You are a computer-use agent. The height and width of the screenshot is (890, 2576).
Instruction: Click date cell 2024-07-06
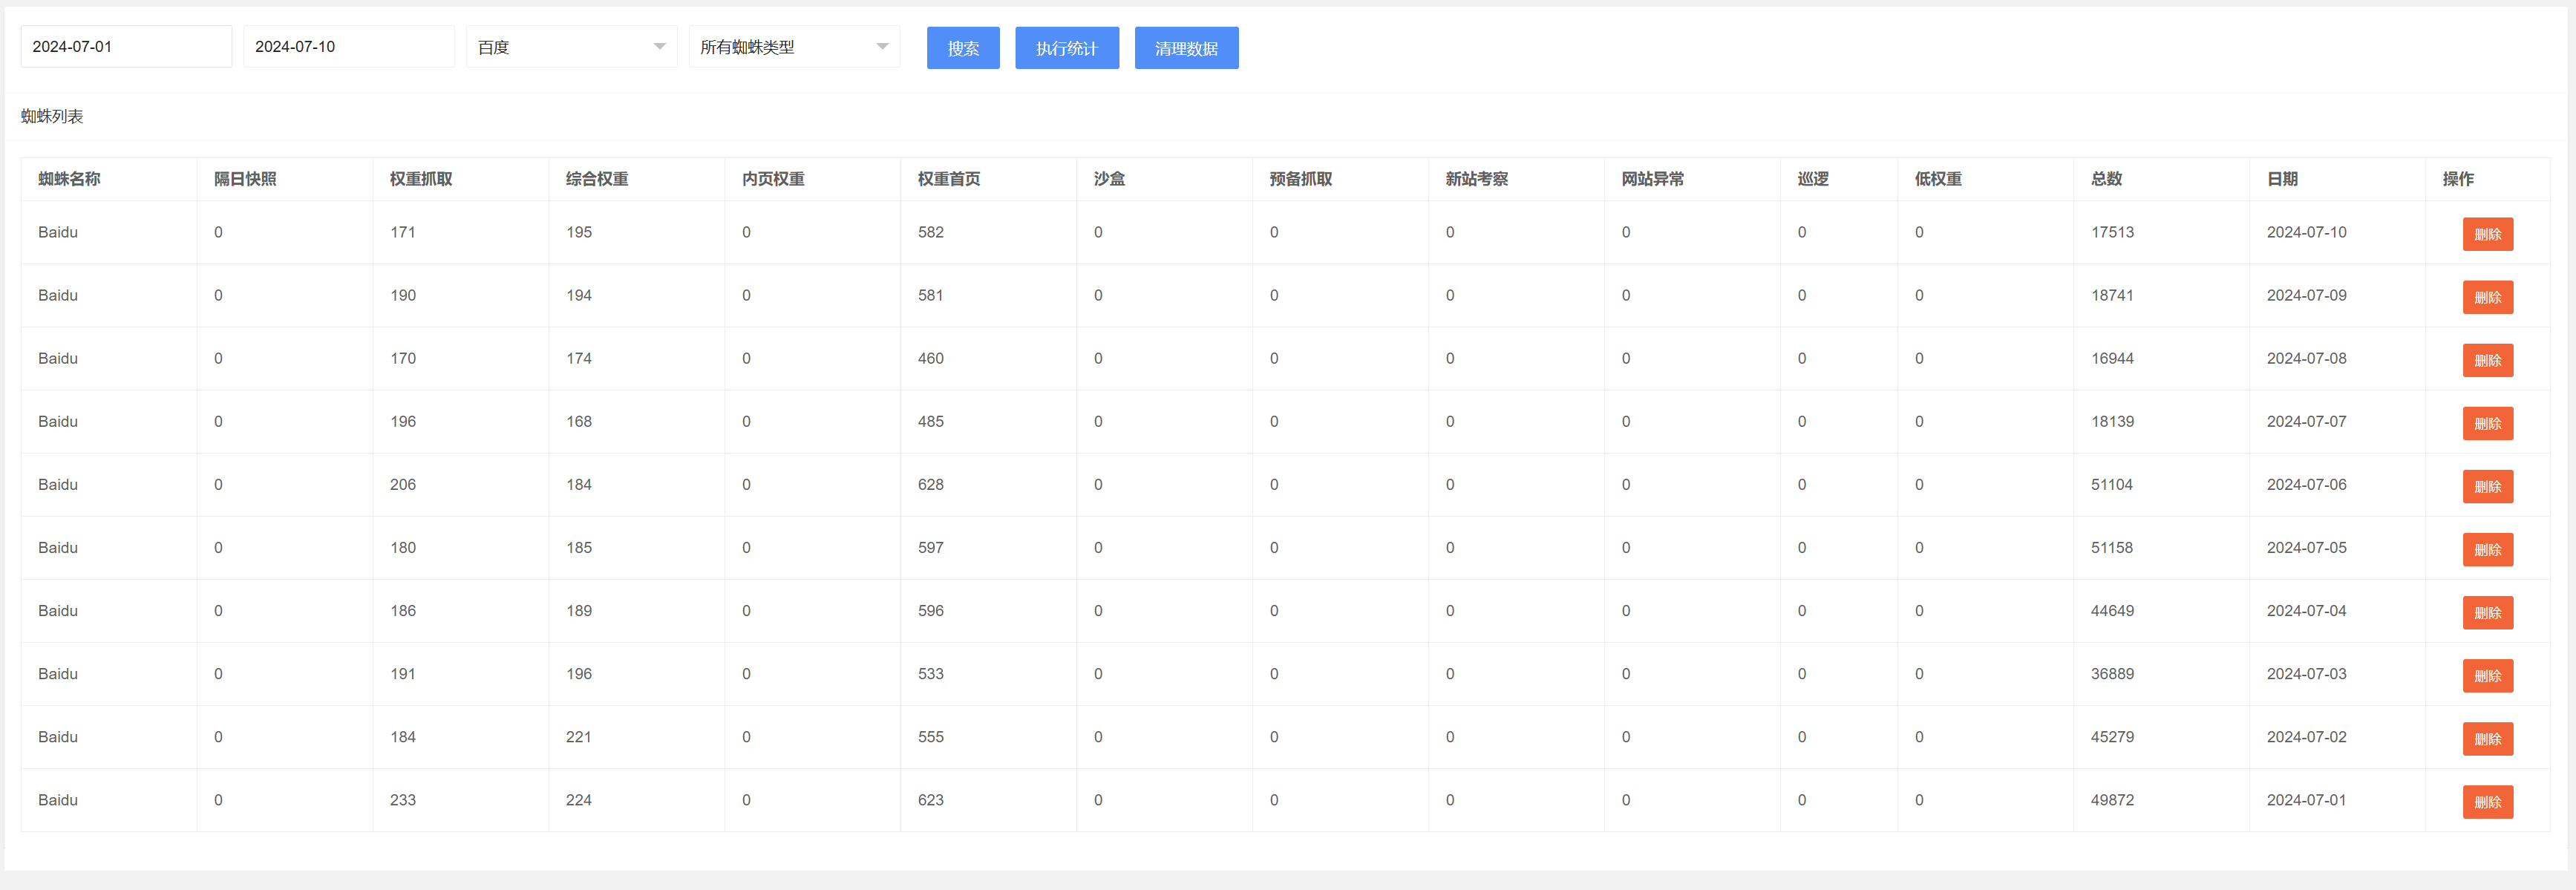pos(2306,484)
